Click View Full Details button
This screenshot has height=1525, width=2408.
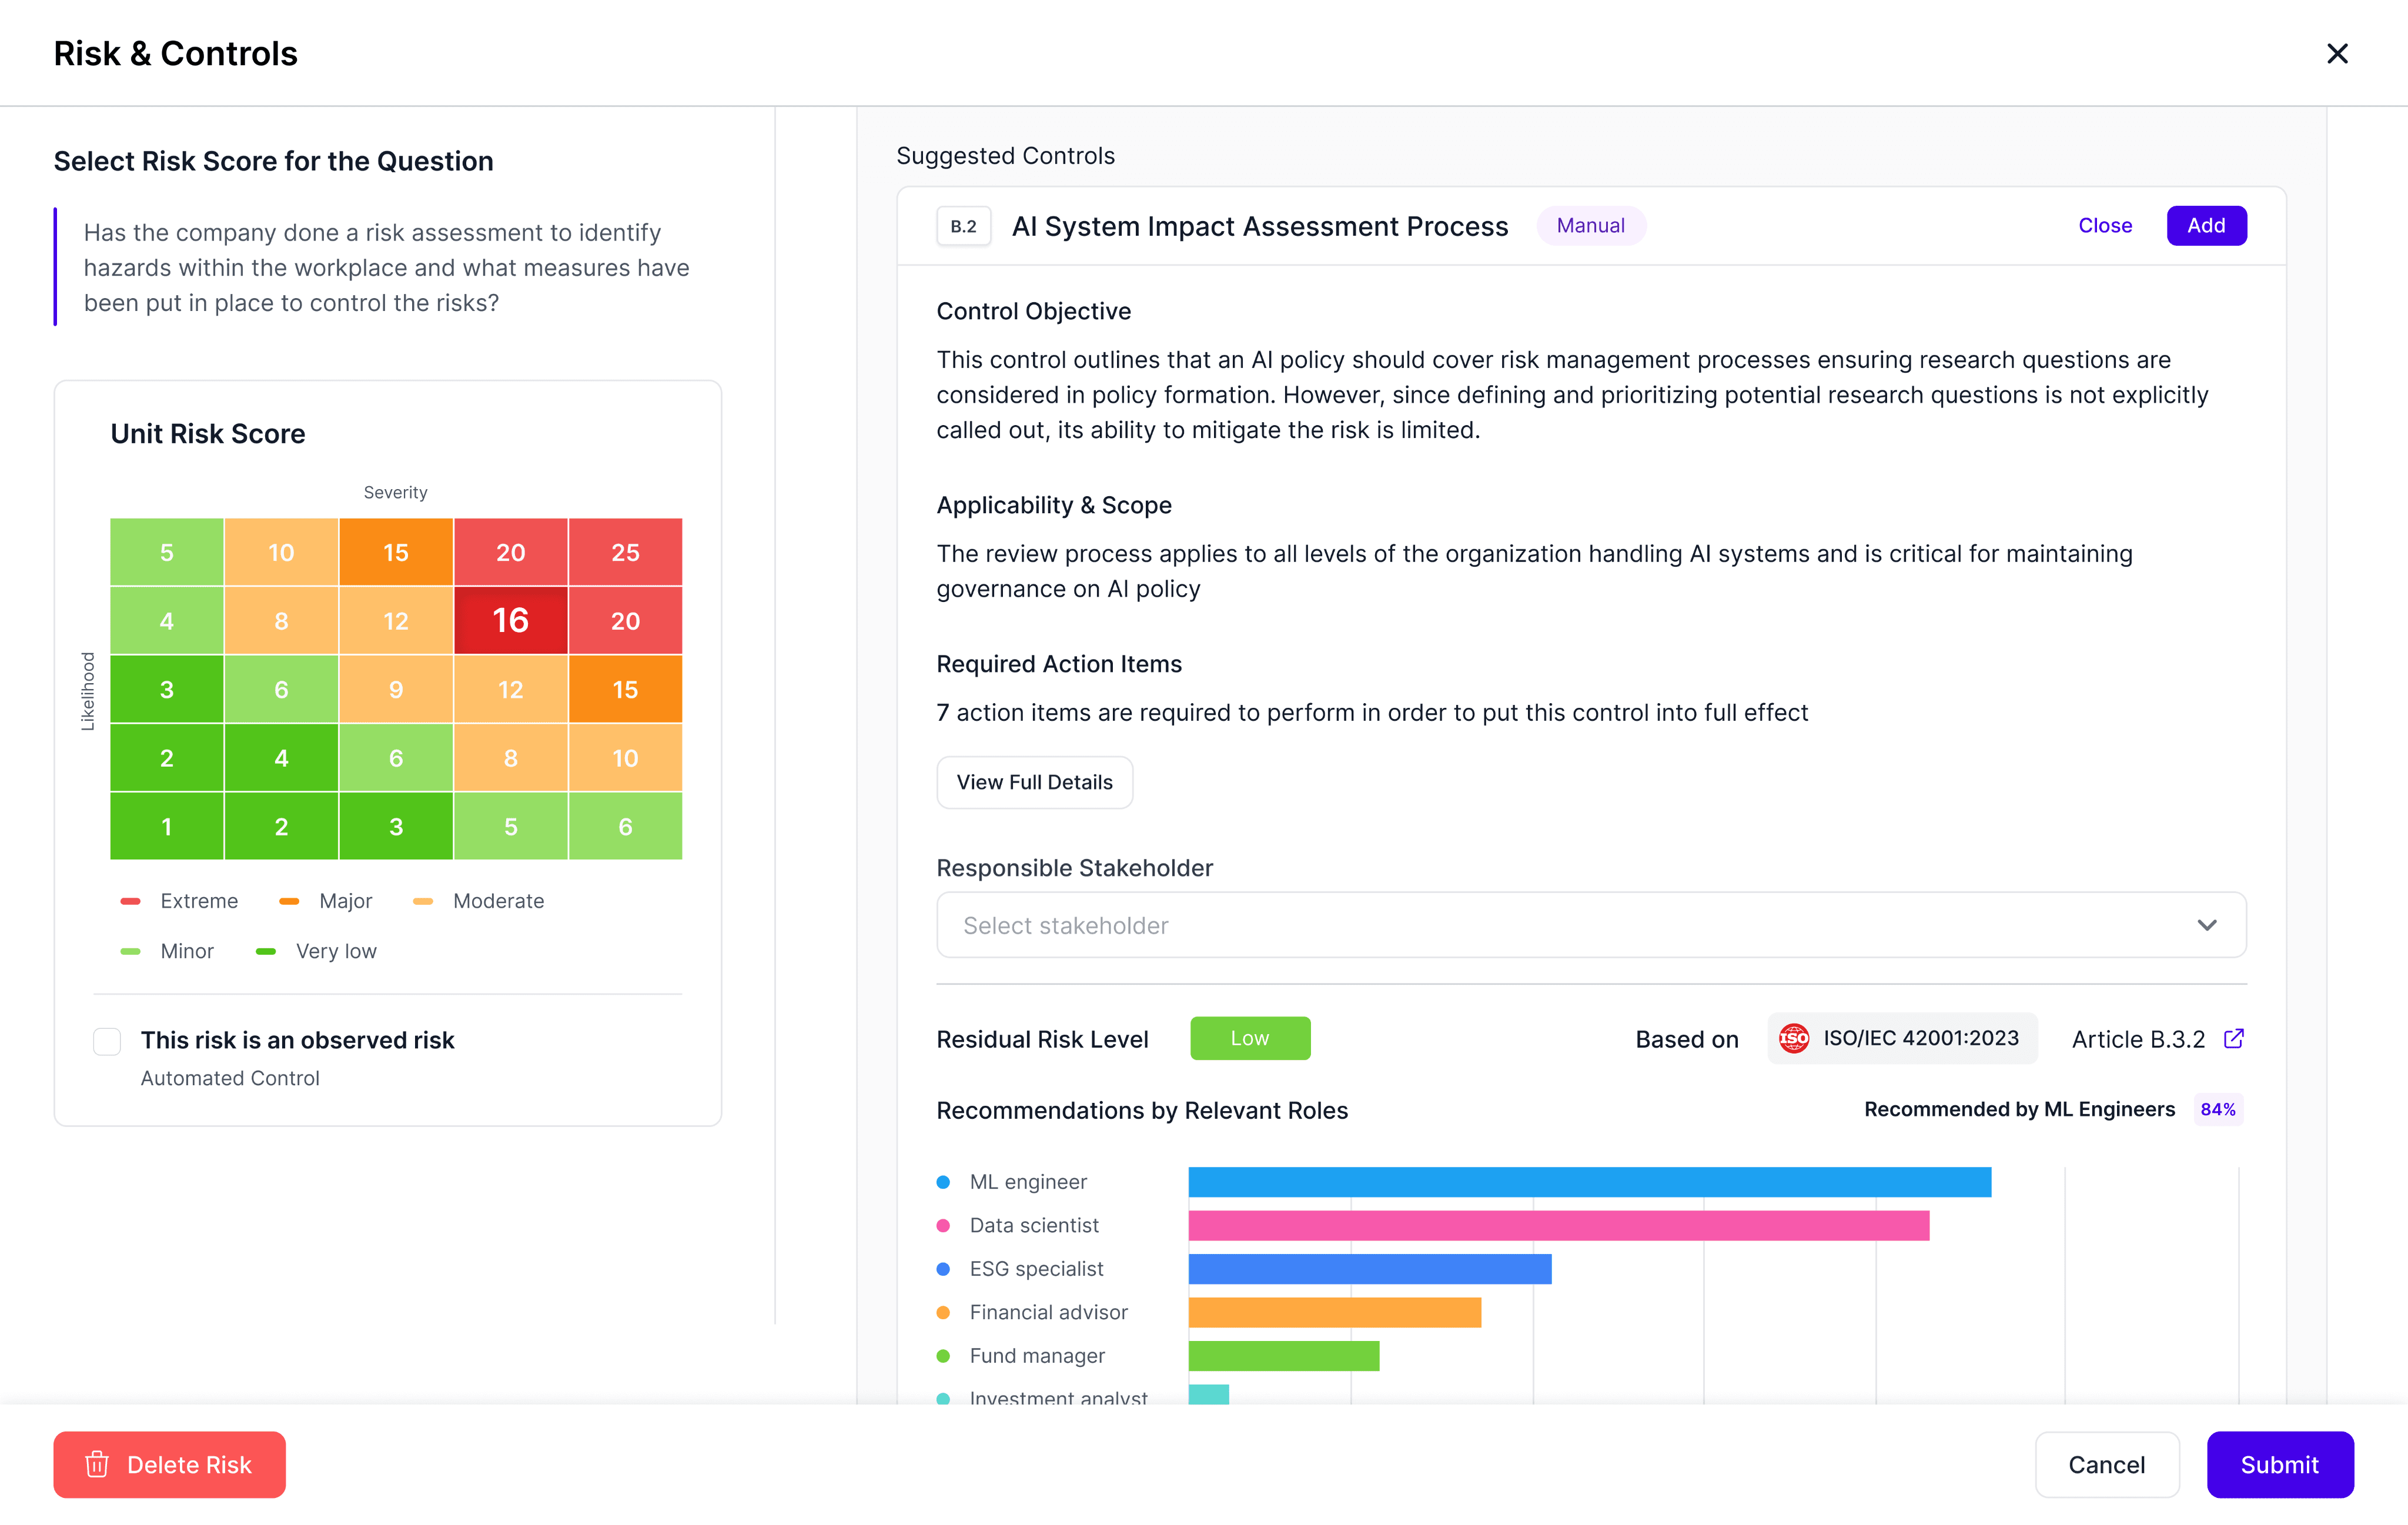(x=1034, y=782)
